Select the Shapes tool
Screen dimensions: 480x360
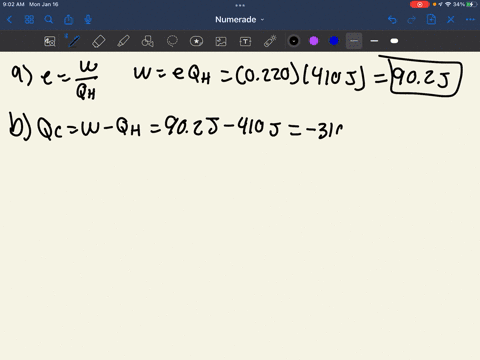click(x=148, y=41)
